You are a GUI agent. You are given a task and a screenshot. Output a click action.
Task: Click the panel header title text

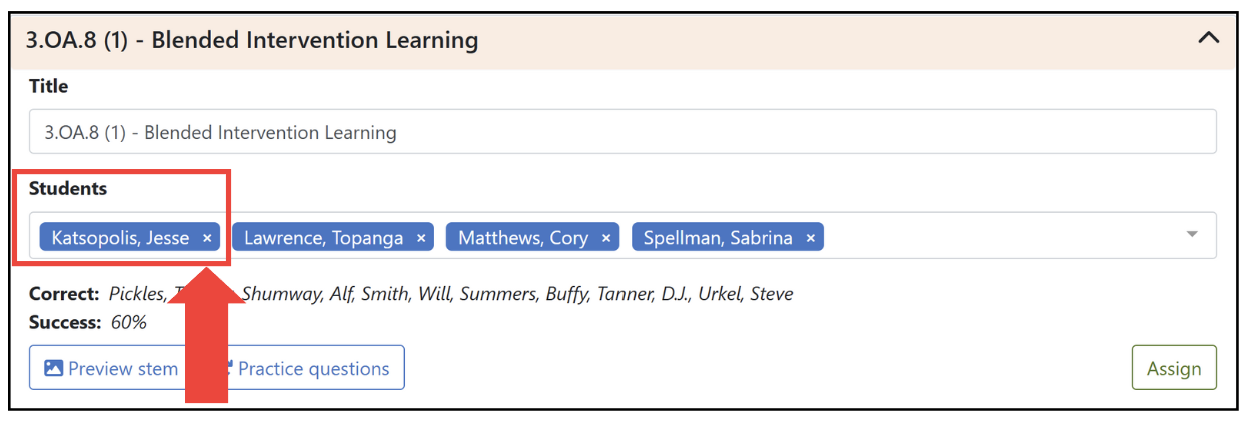coord(252,40)
